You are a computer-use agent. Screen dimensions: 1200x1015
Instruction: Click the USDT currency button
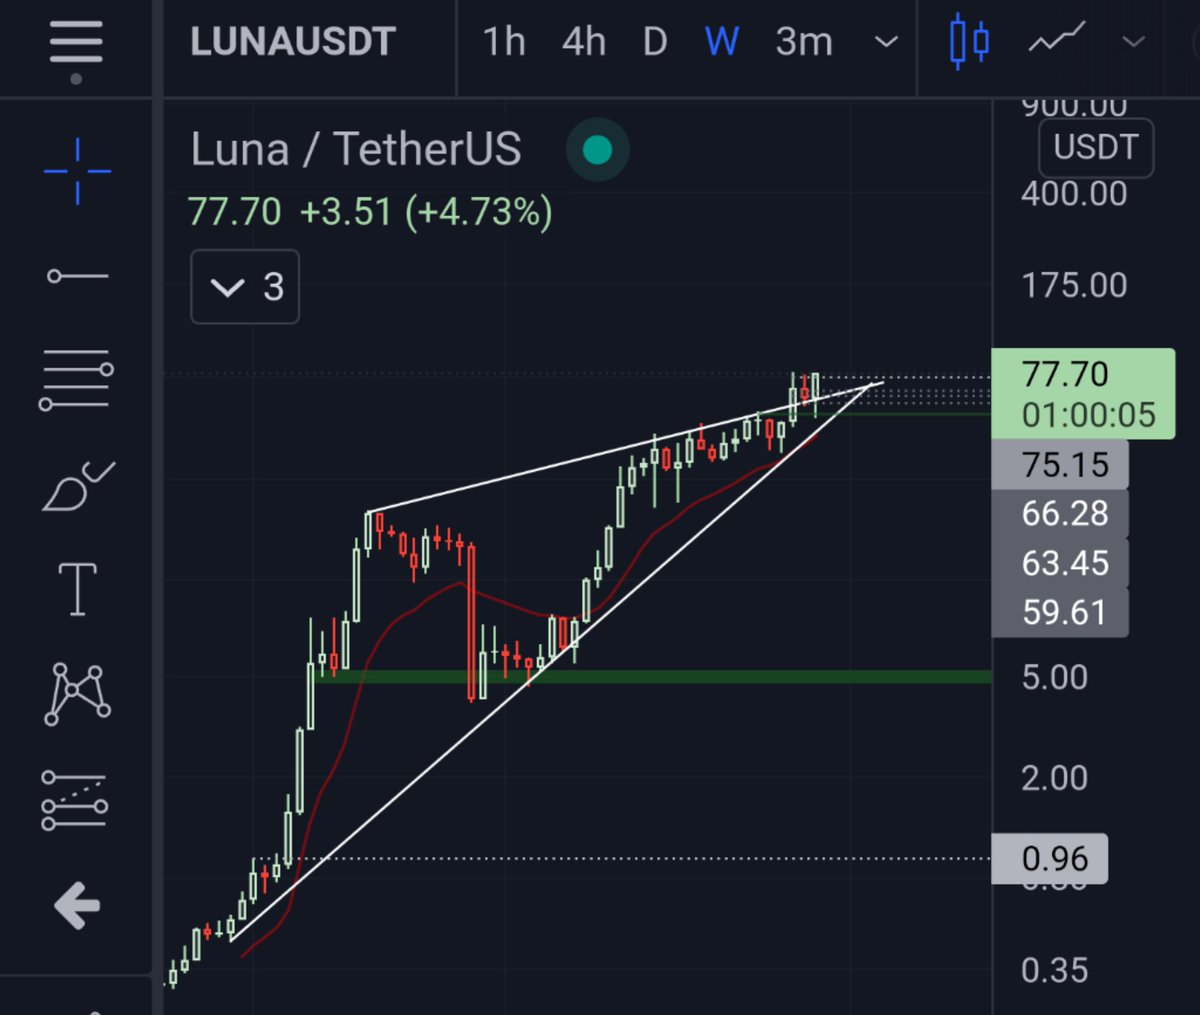1096,148
